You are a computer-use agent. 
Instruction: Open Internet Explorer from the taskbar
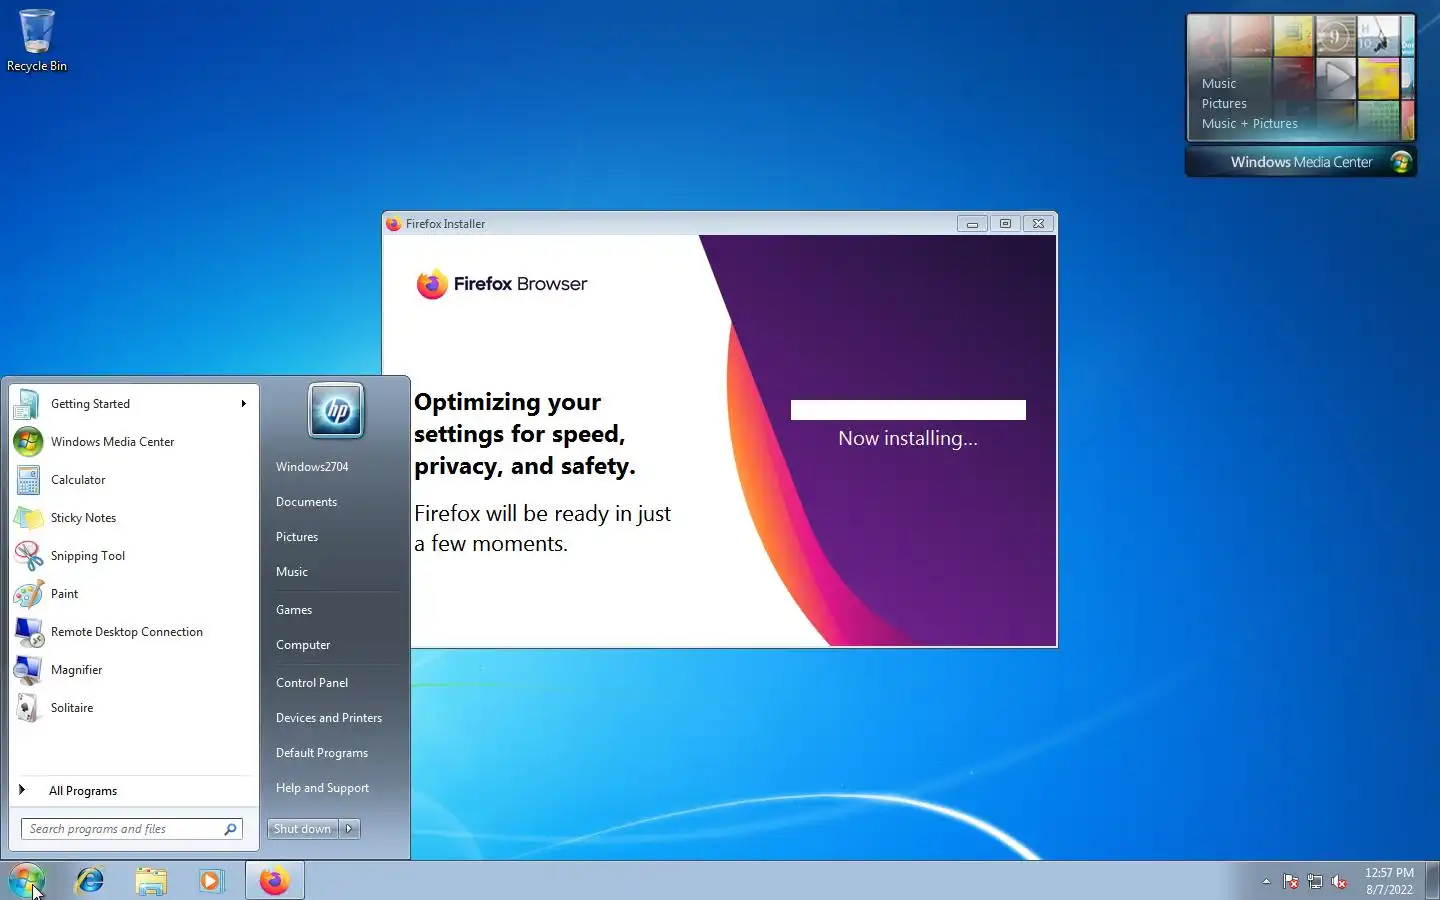[x=90, y=880]
